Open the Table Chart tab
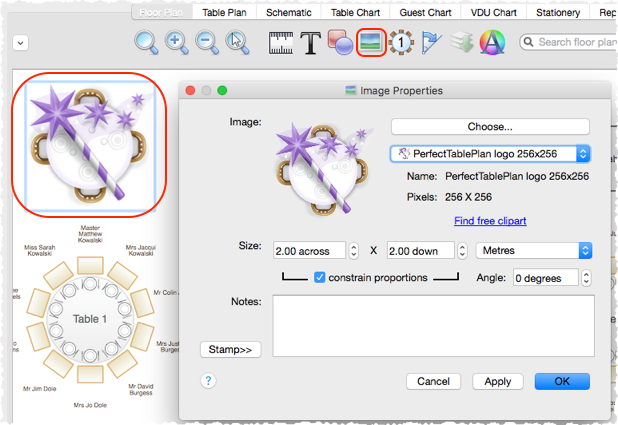The width and height of the screenshot is (618, 425). point(355,13)
